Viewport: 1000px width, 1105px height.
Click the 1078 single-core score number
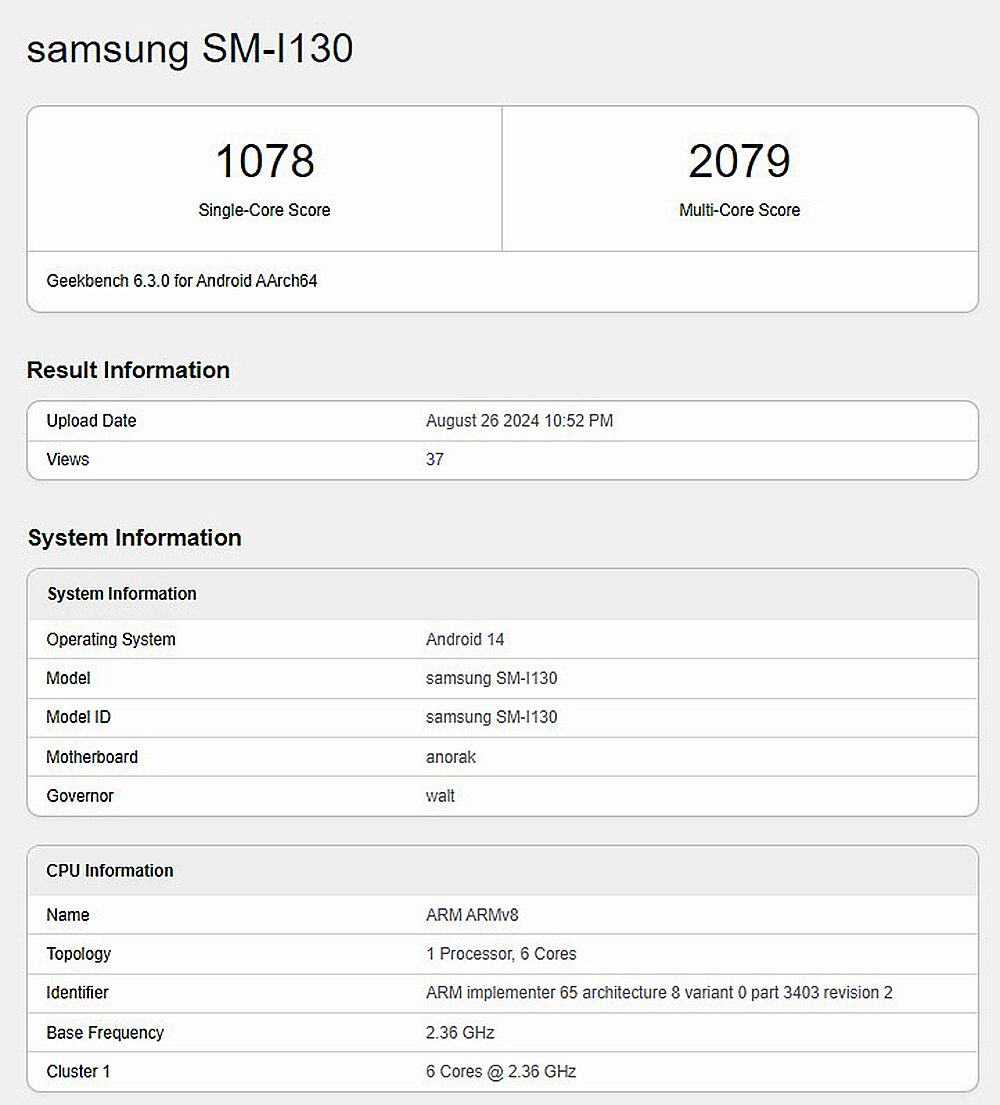pos(265,162)
